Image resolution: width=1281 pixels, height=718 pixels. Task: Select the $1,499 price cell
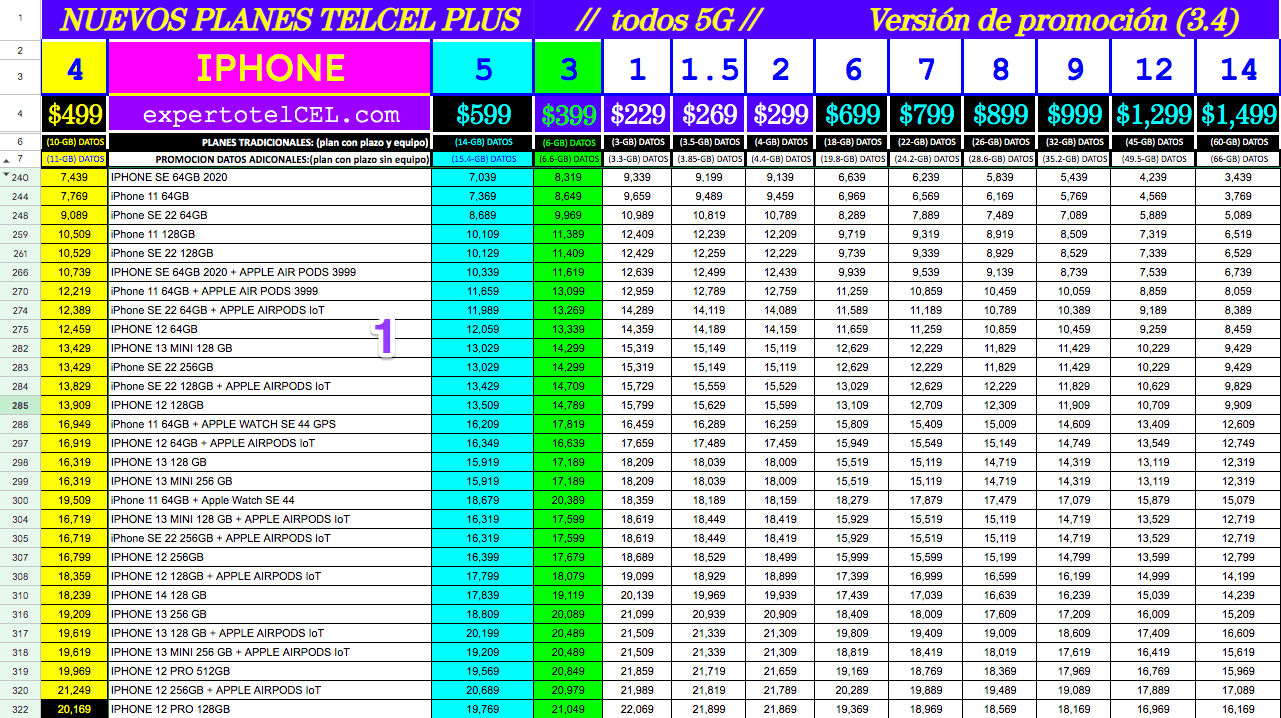point(1239,114)
